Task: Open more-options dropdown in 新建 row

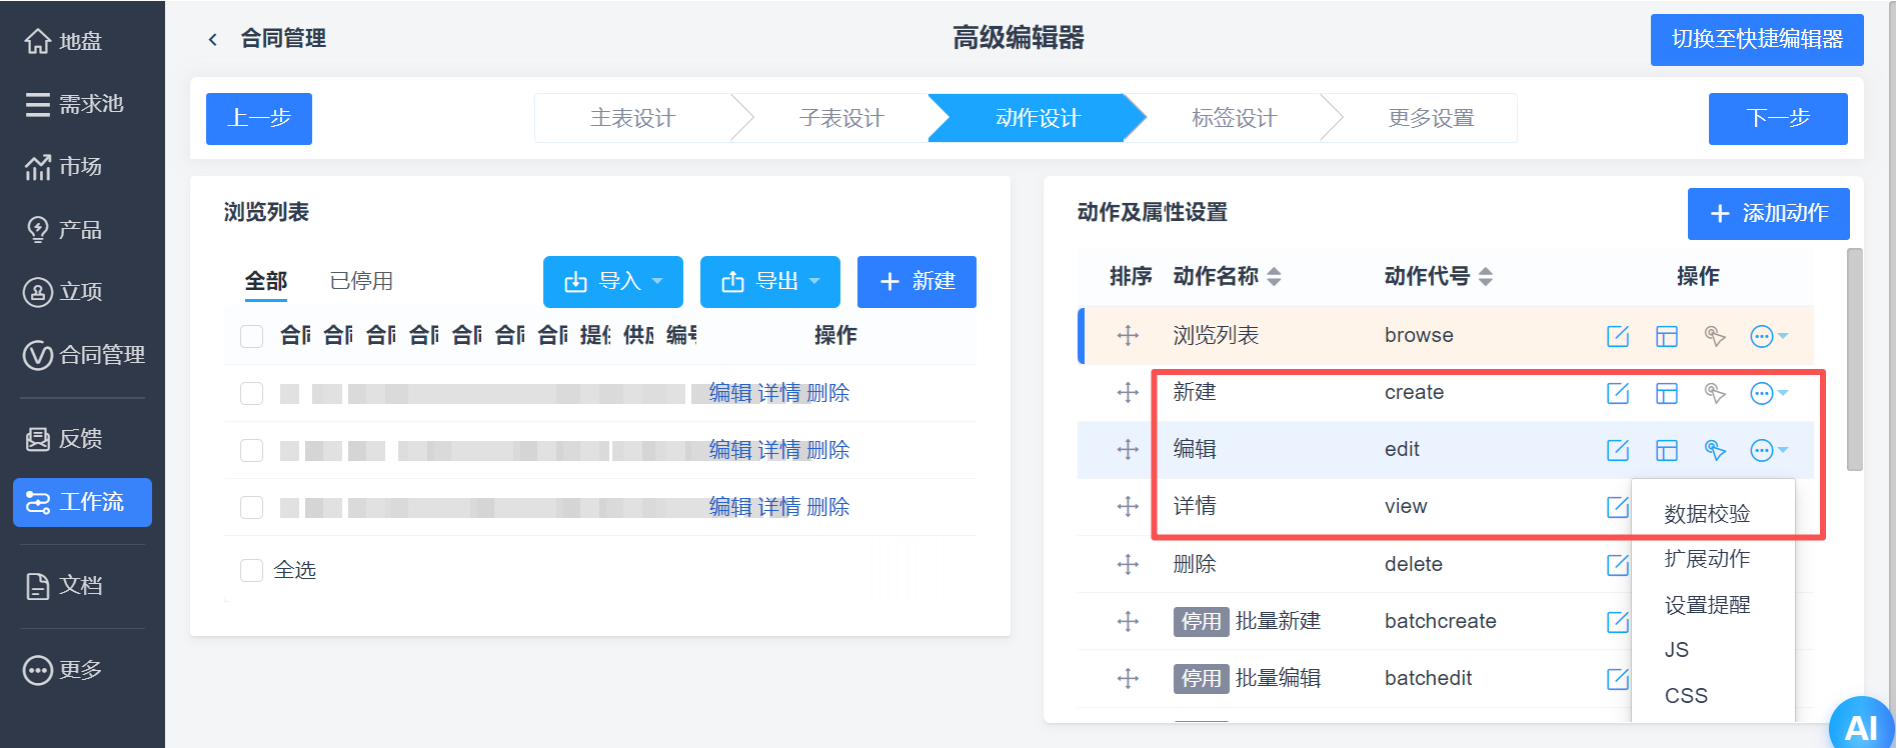Action: (x=1768, y=393)
